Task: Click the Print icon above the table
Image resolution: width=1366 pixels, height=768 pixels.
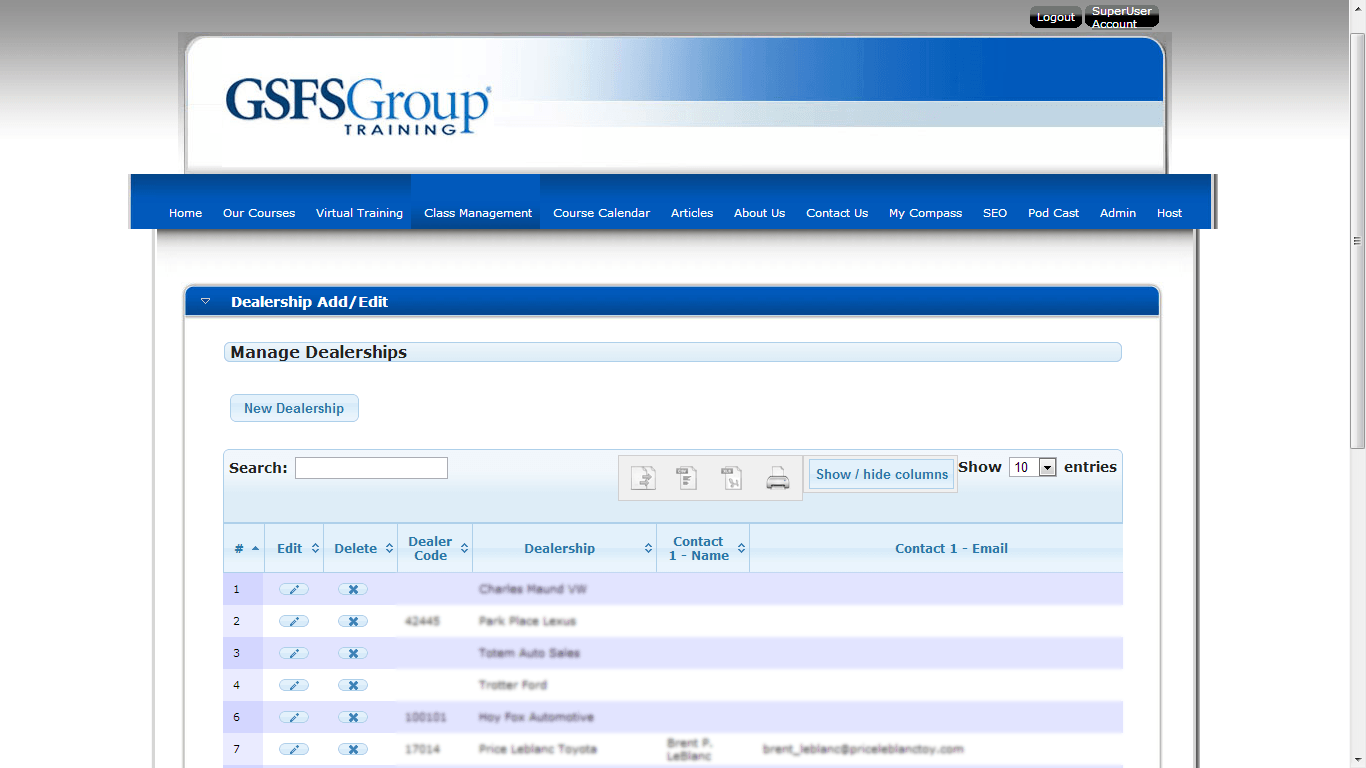Action: [x=778, y=478]
